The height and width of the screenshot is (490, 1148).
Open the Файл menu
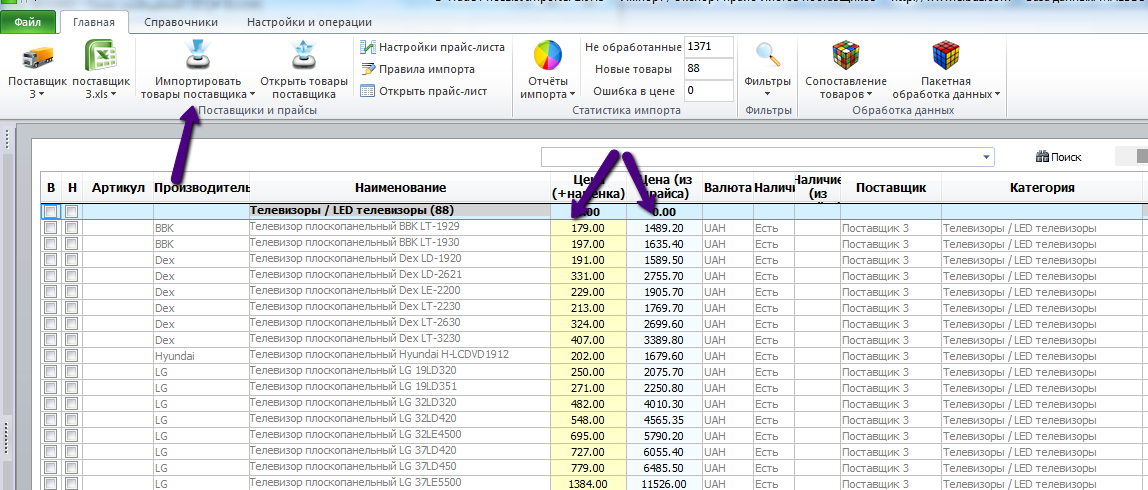(27, 23)
